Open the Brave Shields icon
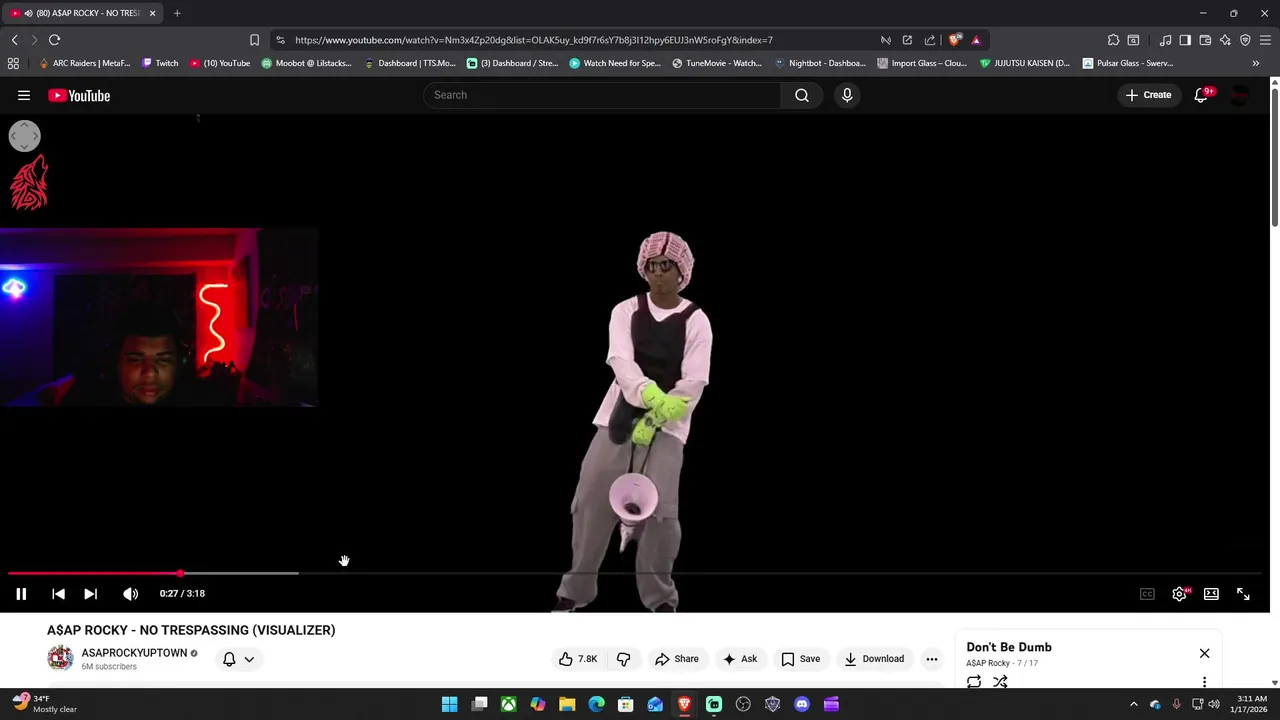This screenshot has height=720, width=1280. [955, 40]
